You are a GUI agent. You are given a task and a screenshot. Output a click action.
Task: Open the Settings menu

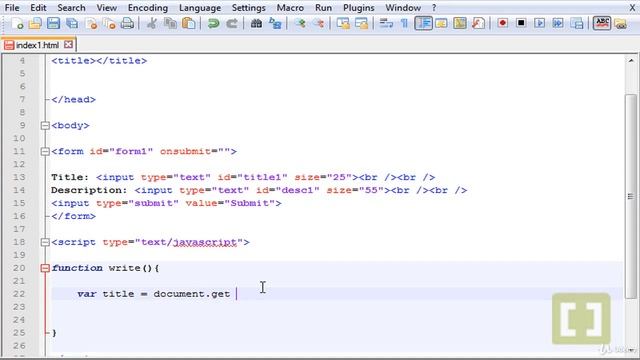coord(249,8)
